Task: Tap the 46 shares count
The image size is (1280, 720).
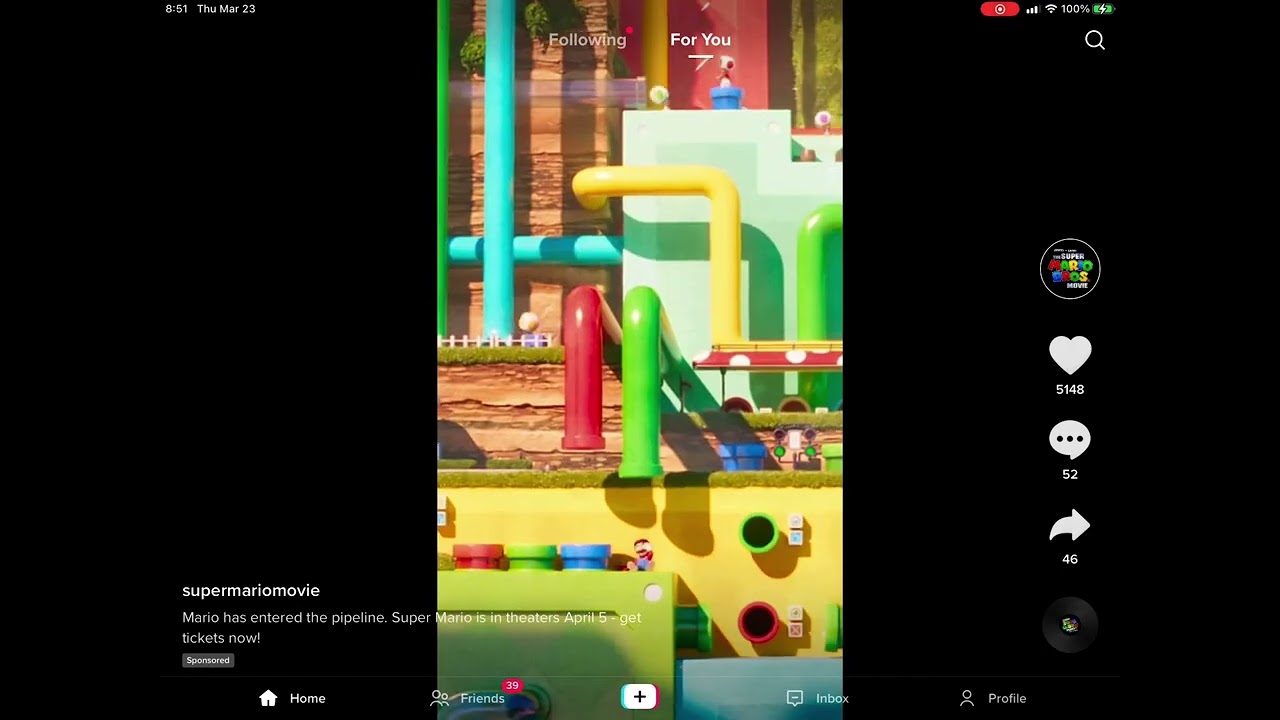Action: coord(1070,560)
